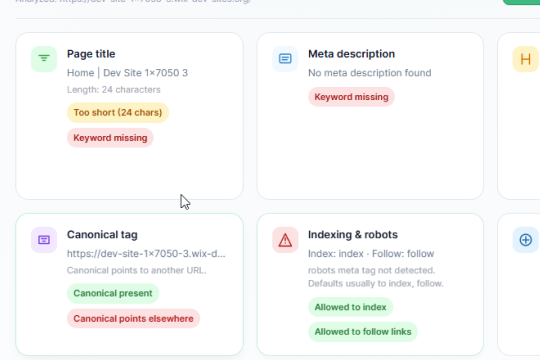
Task: Click the 'Meta description' heading
Action: [351, 54]
